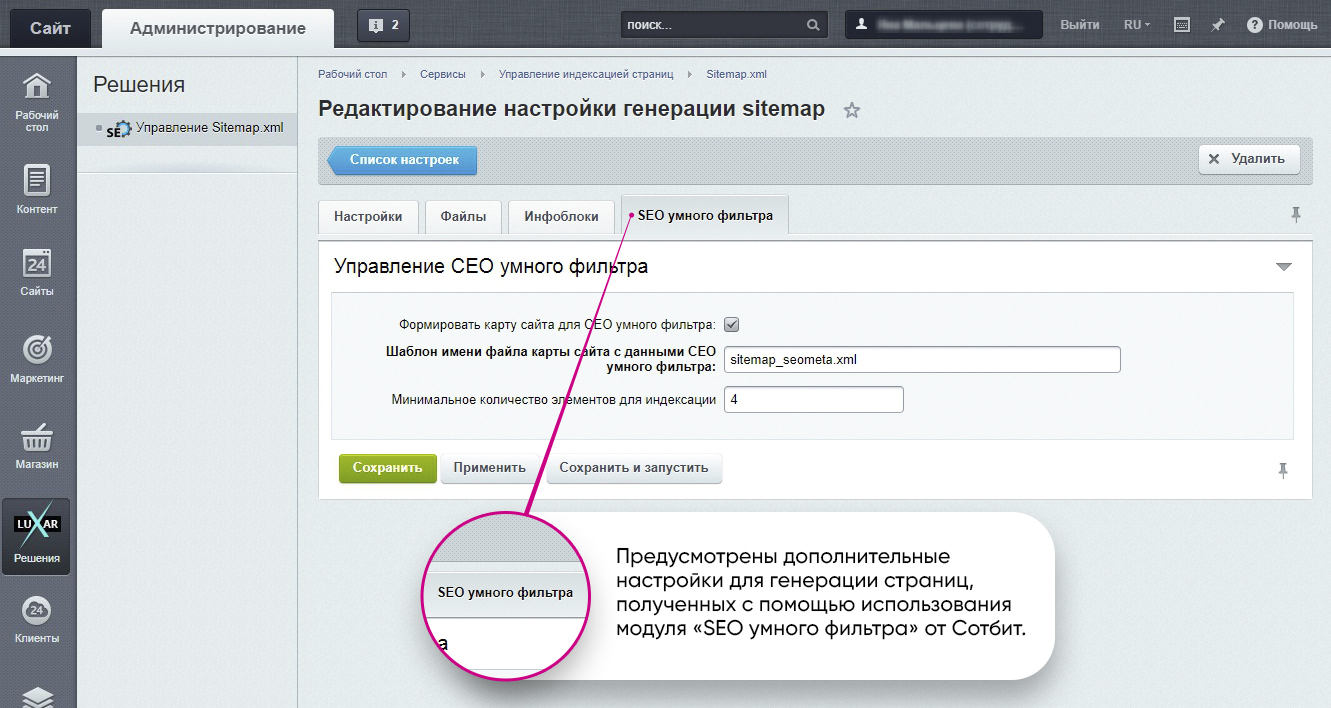This screenshot has height=708, width=1331.
Task: Click the green Сохранить button
Action: pyautogui.click(x=387, y=468)
